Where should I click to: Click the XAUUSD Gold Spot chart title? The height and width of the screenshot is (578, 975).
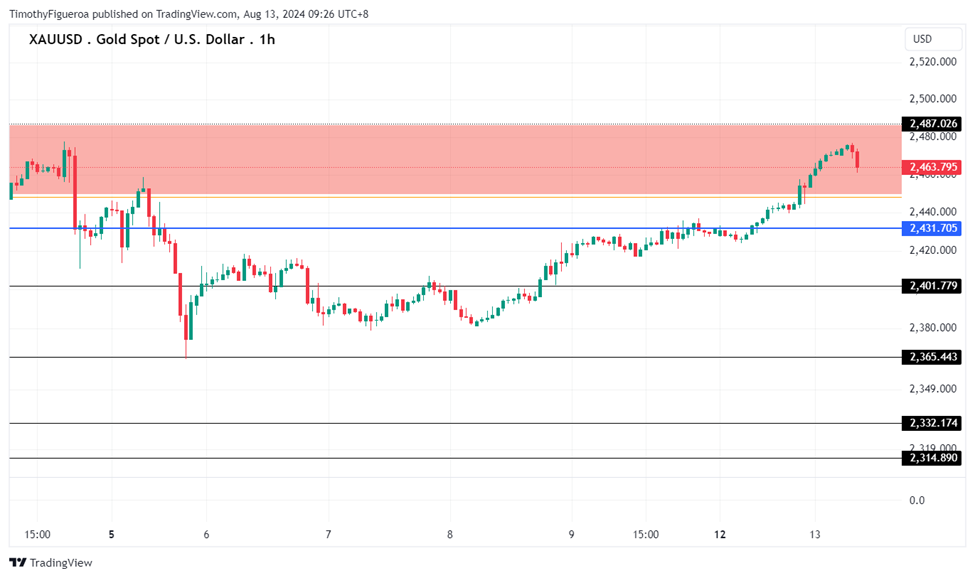(152, 39)
